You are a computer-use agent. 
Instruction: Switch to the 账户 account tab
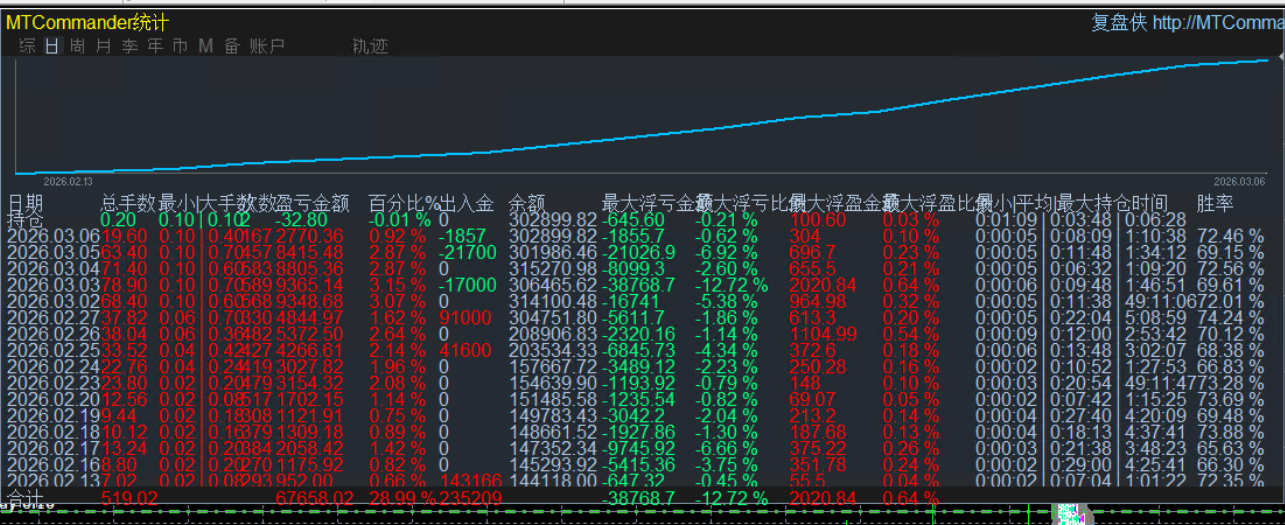[267, 46]
